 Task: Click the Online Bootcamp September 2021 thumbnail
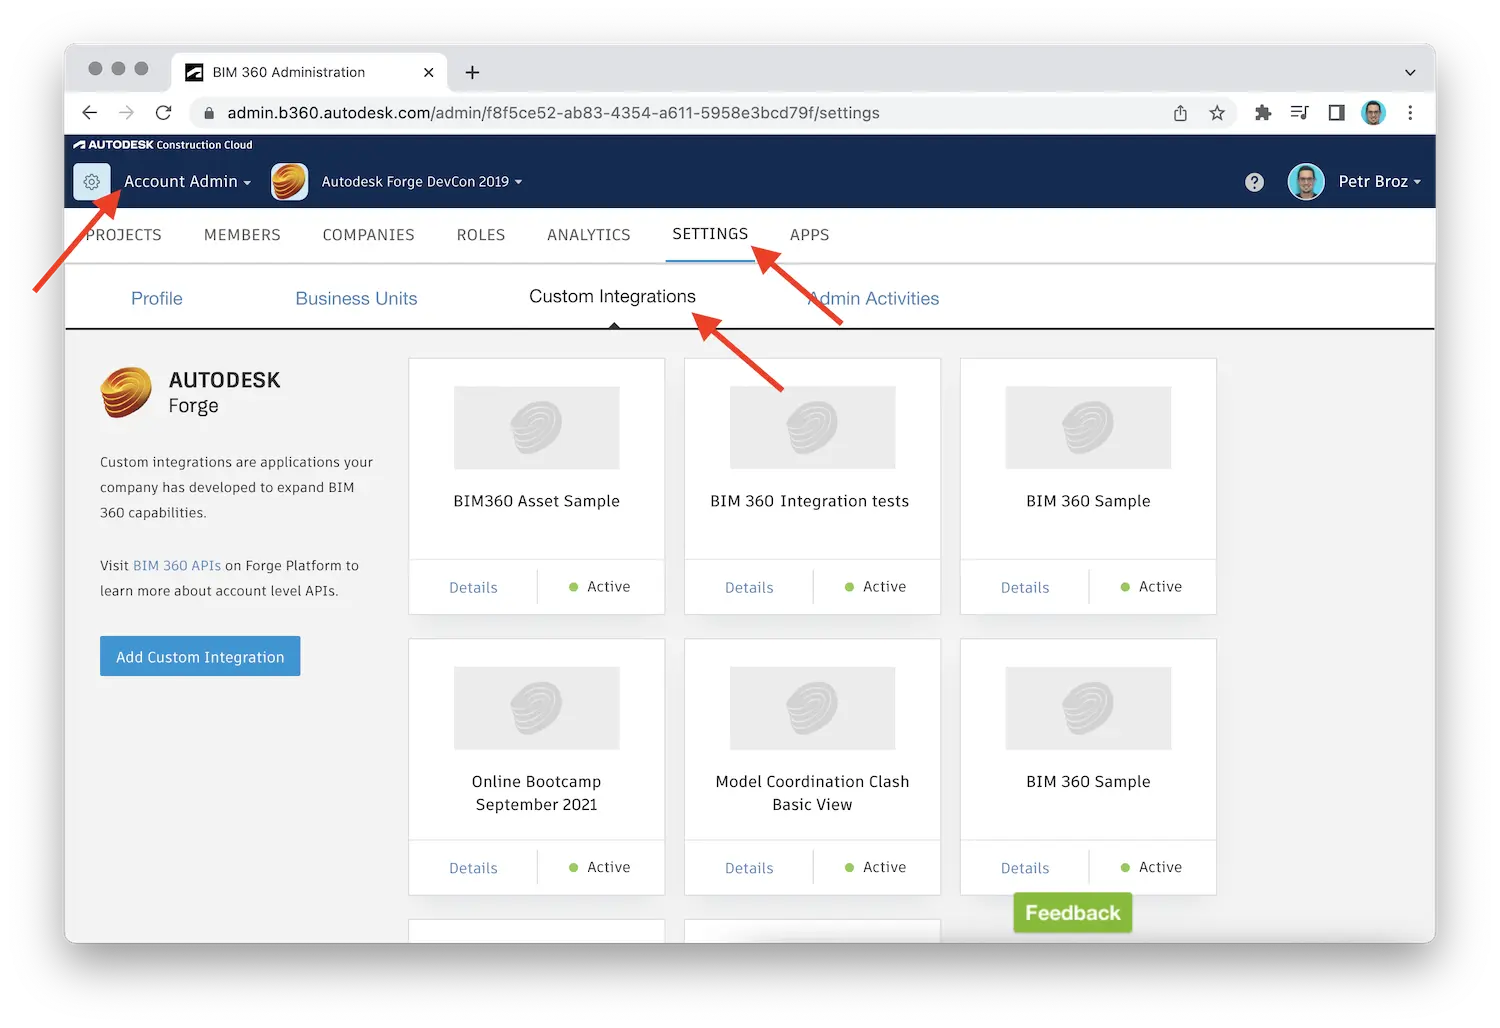537,708
